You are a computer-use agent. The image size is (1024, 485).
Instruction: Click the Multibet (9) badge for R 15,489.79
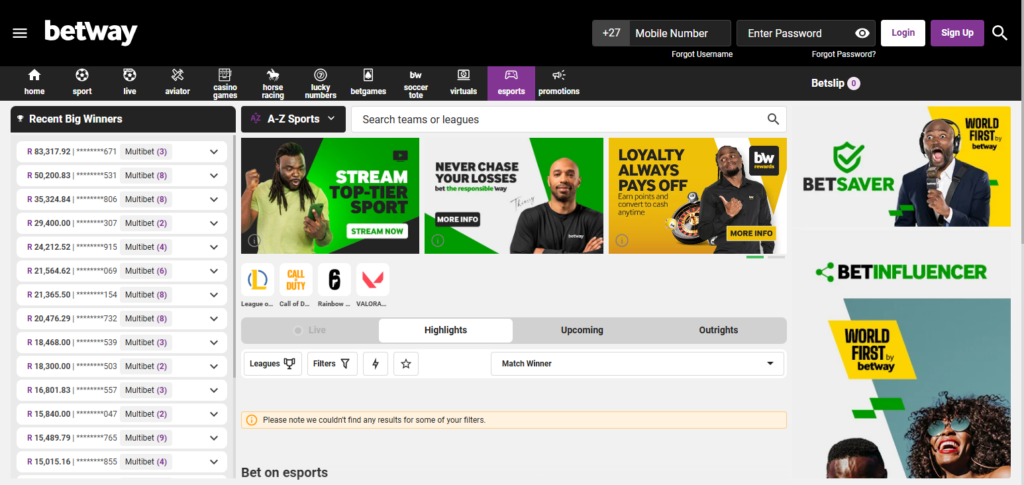(146, 438)
